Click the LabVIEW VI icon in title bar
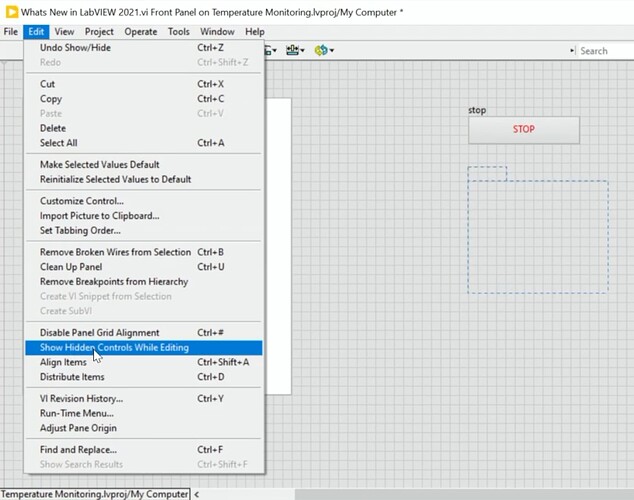Screen dimensions: 634x500 point(12,12)
